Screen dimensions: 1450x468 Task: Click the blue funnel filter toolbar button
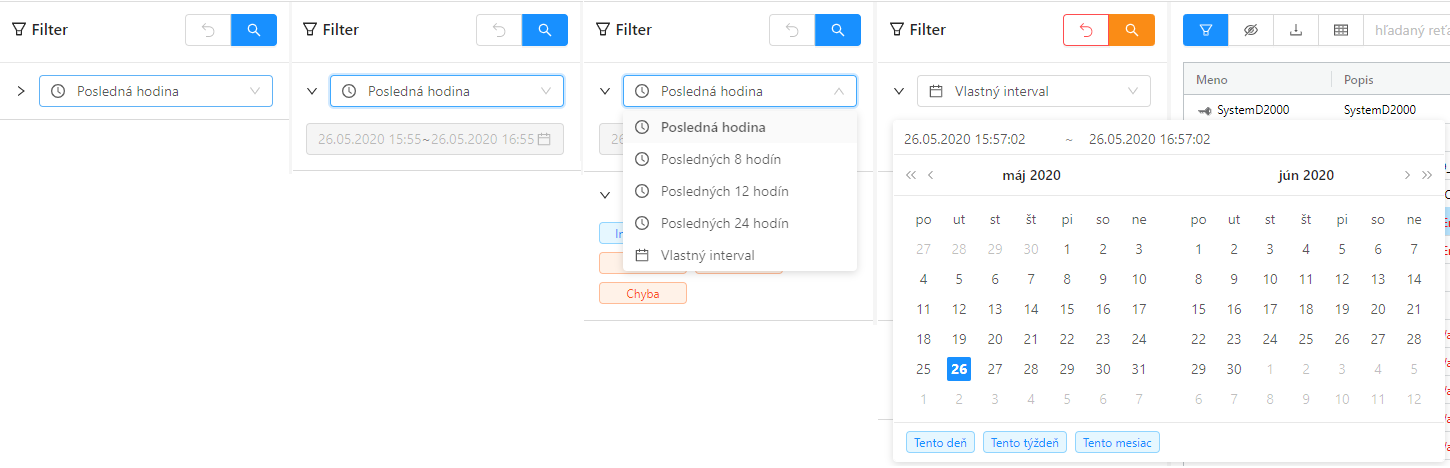click(x=1206, y=30)
